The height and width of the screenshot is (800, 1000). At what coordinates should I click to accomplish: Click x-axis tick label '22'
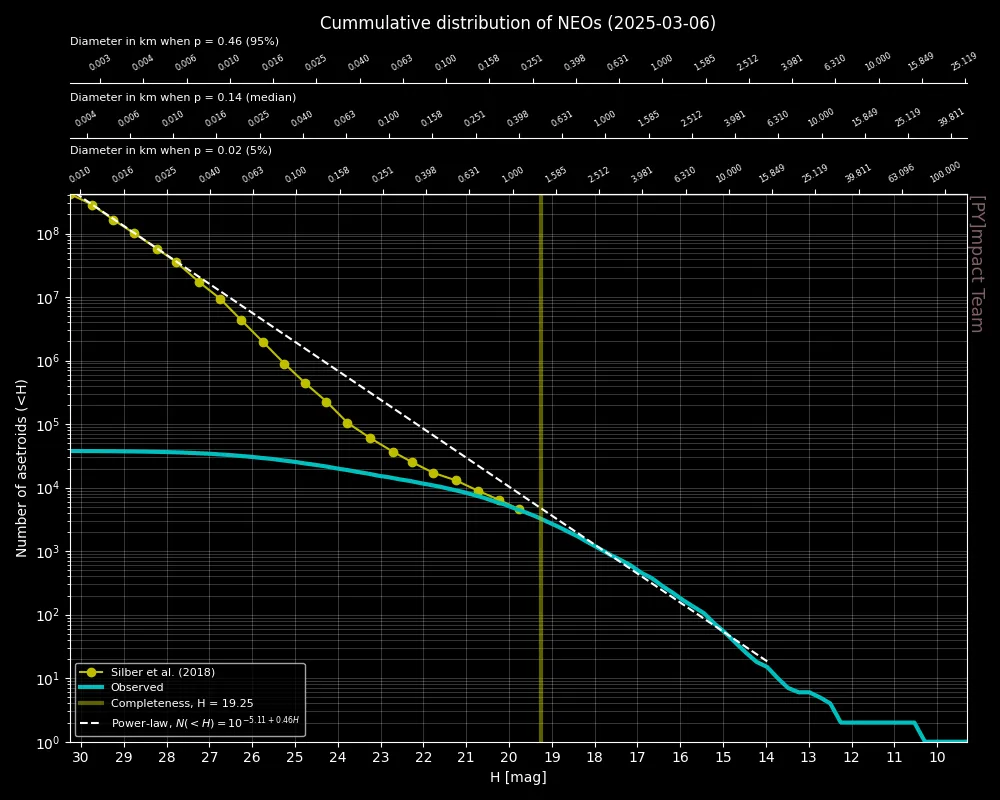423,758
